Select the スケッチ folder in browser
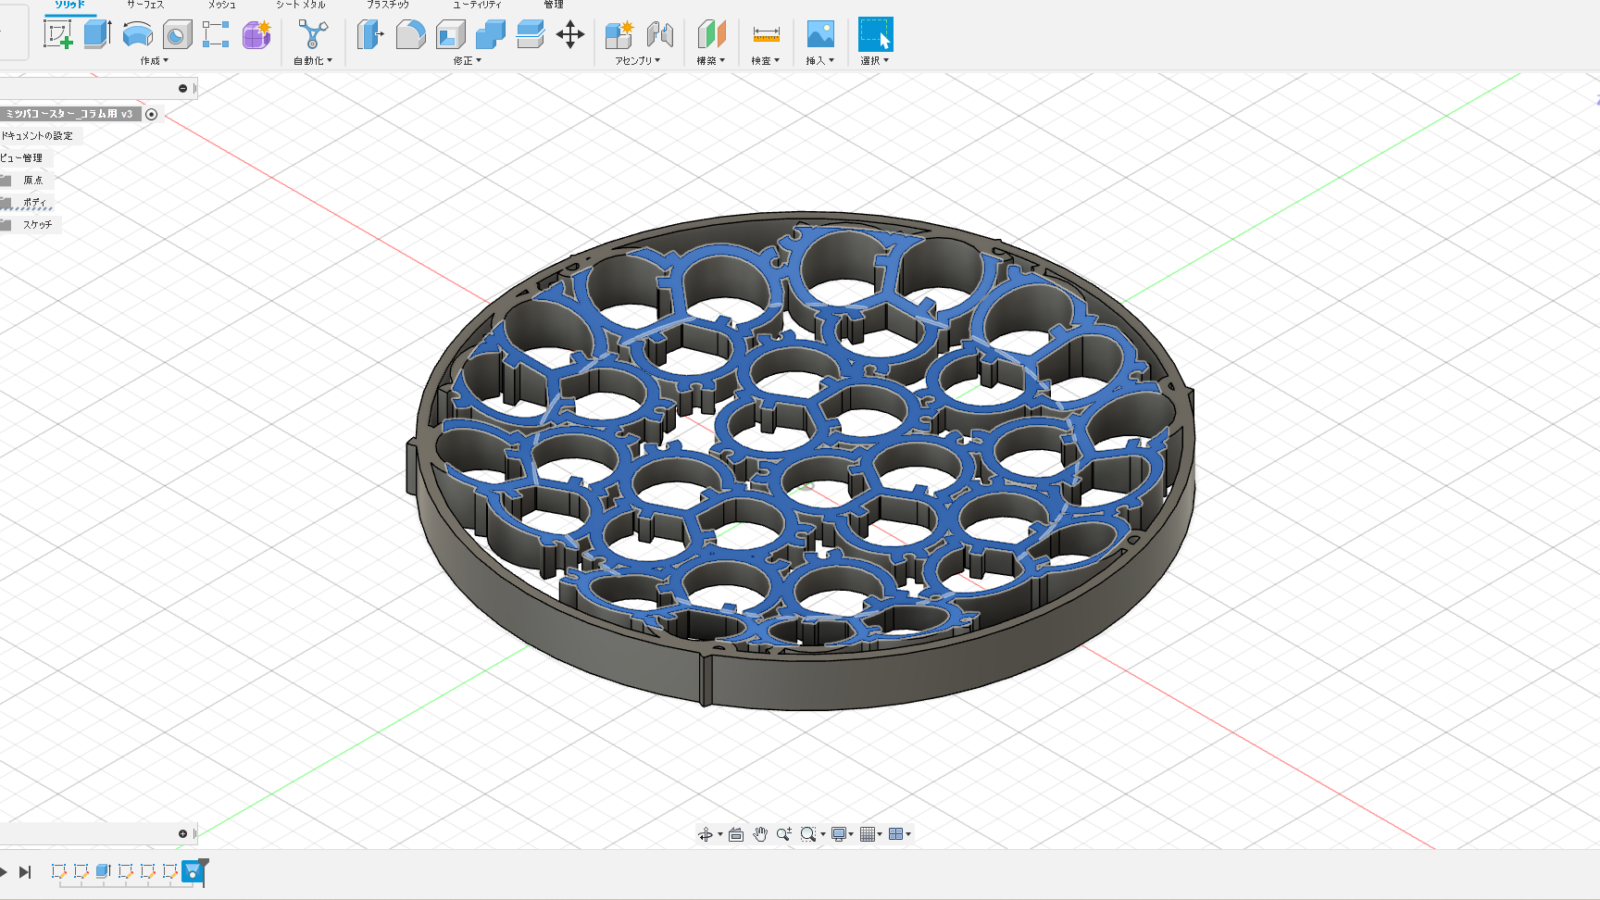 pos(37,225)
